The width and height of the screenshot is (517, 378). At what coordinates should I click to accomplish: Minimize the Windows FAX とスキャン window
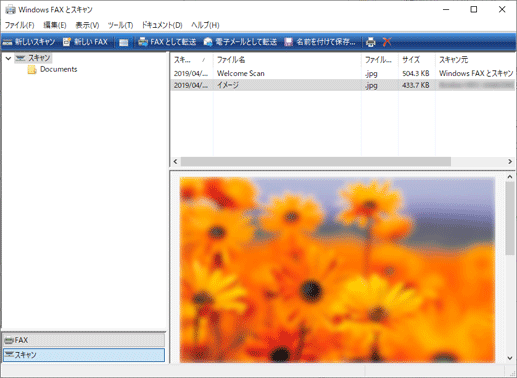[x=446, y=10]
